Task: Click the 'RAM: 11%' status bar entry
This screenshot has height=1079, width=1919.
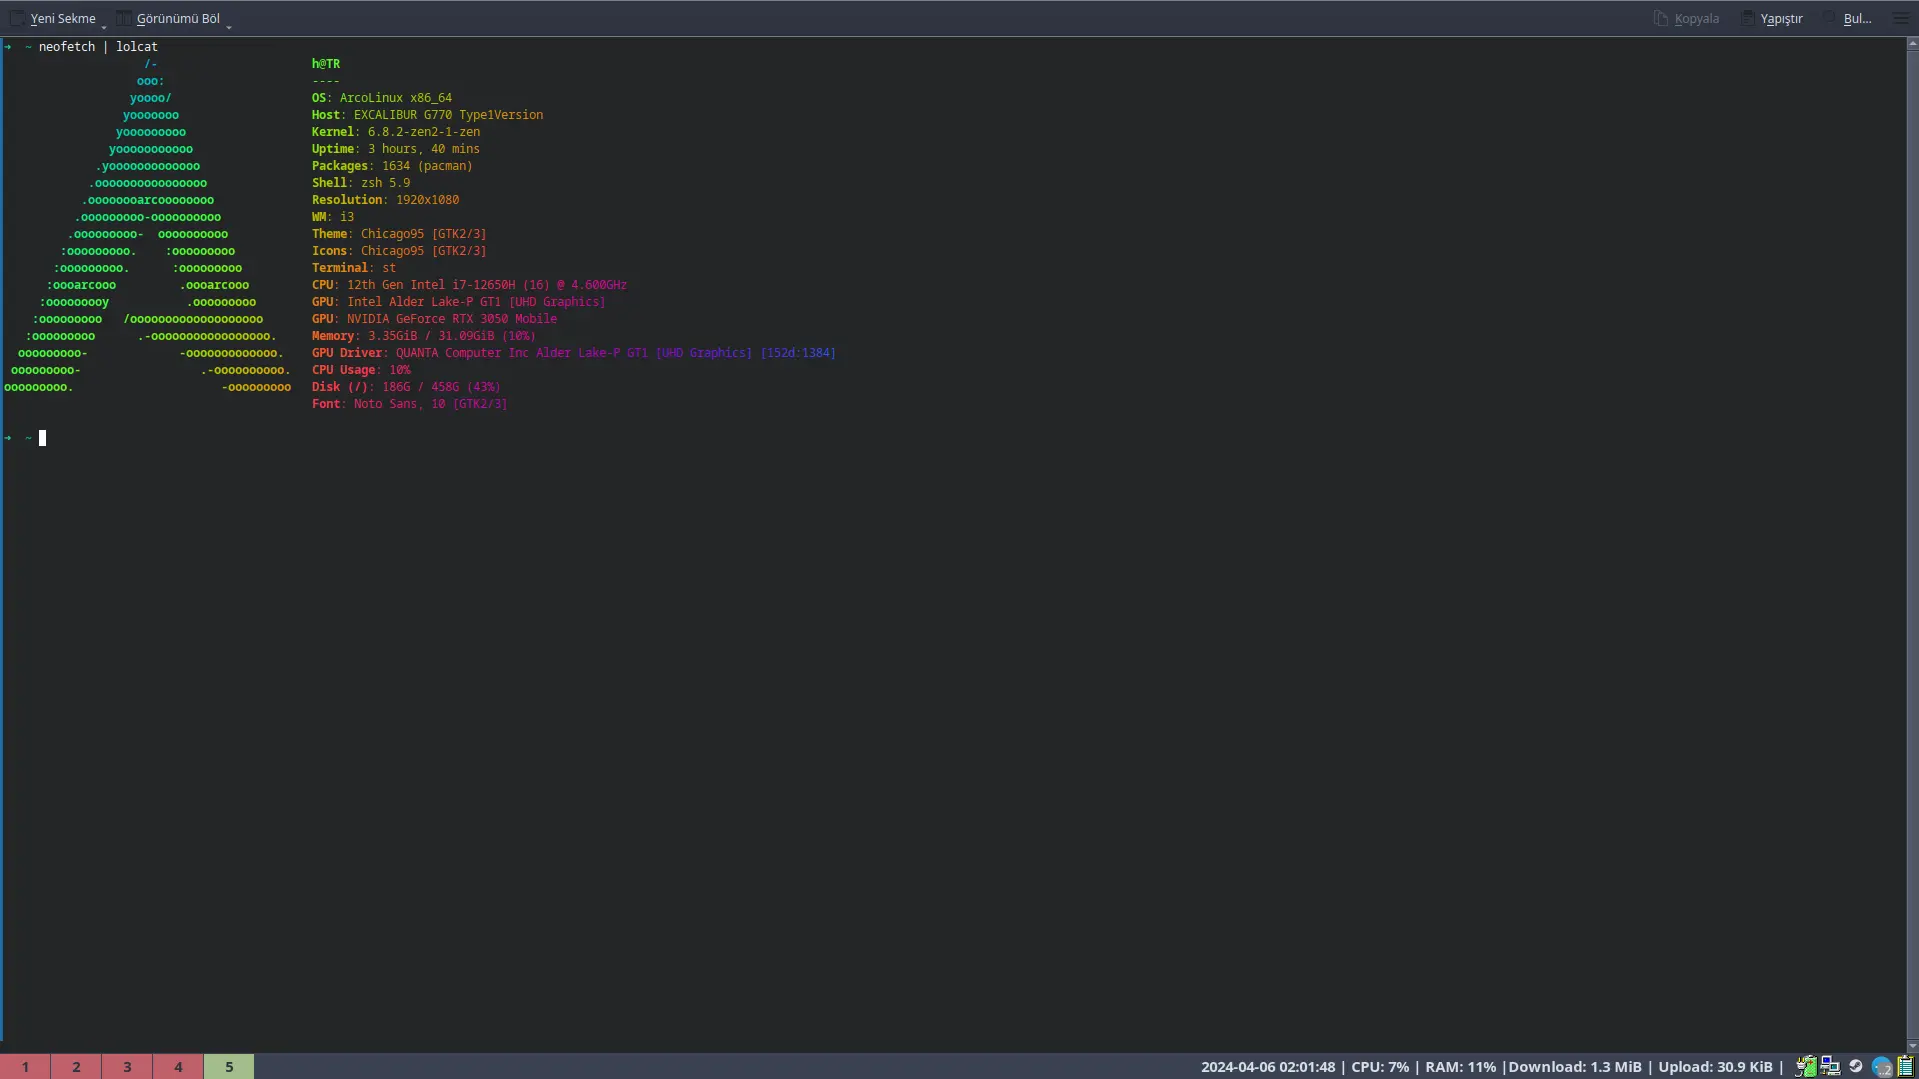Action: 1461,1067
